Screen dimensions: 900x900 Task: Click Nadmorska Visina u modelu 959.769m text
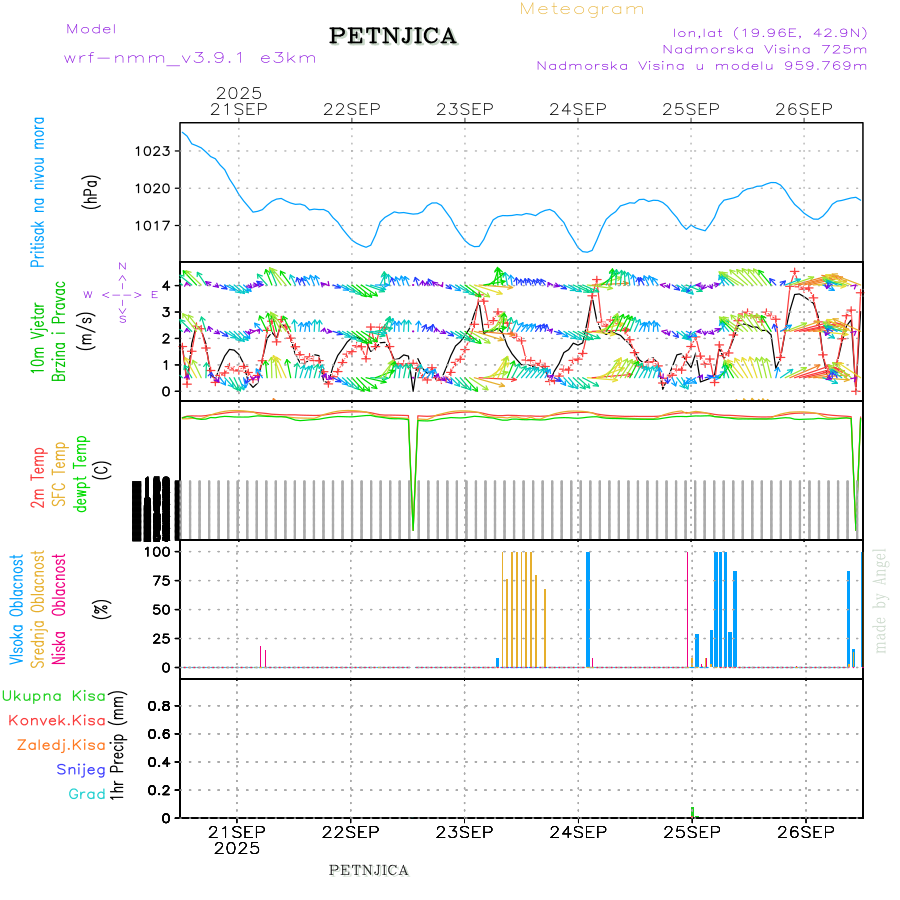click(x=701, y=66)
